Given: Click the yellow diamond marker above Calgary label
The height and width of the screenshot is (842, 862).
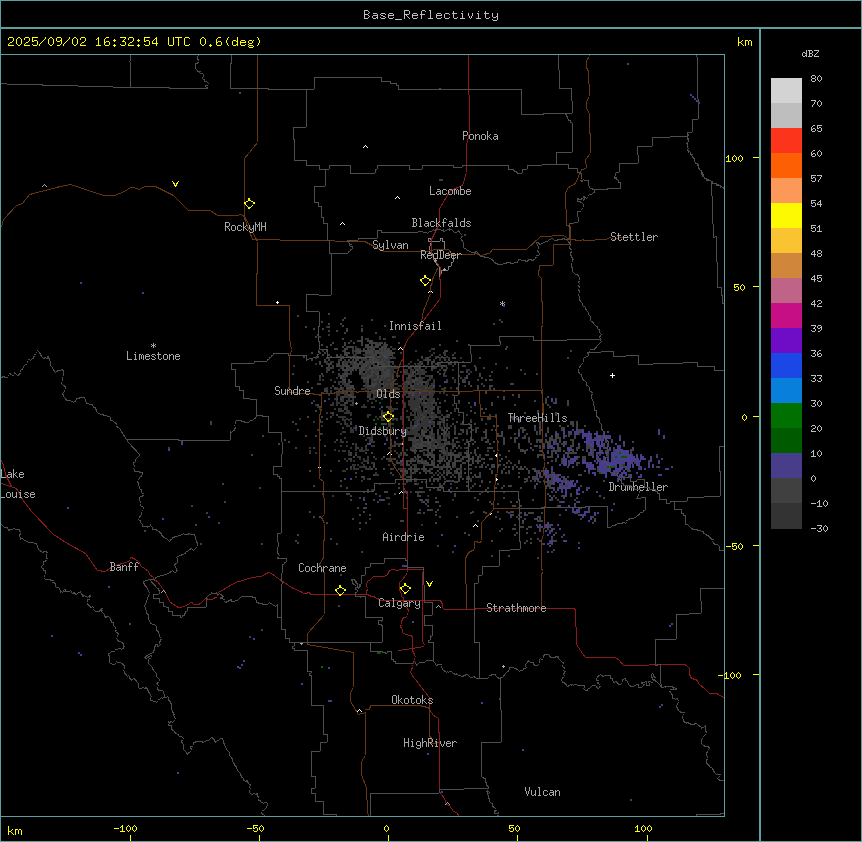Looking at the screenshot, I should [405, 589].
